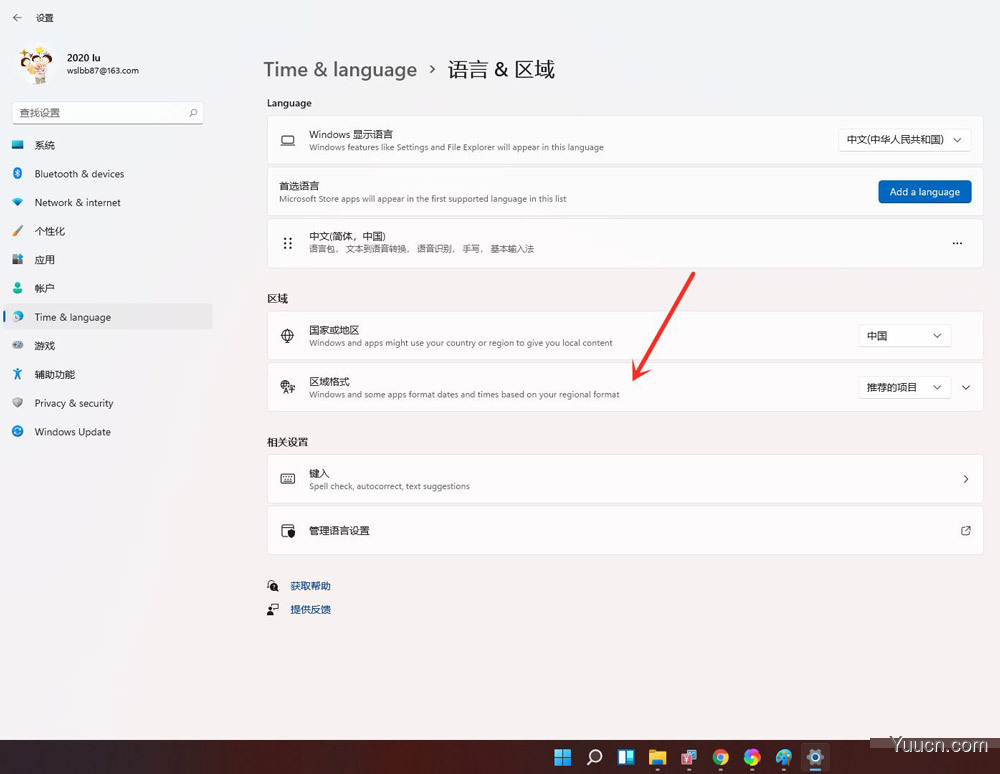This screenshot has width=1000, height=774.
Task: Open 辅助功能 settings
Action: (x=108, y=374)
